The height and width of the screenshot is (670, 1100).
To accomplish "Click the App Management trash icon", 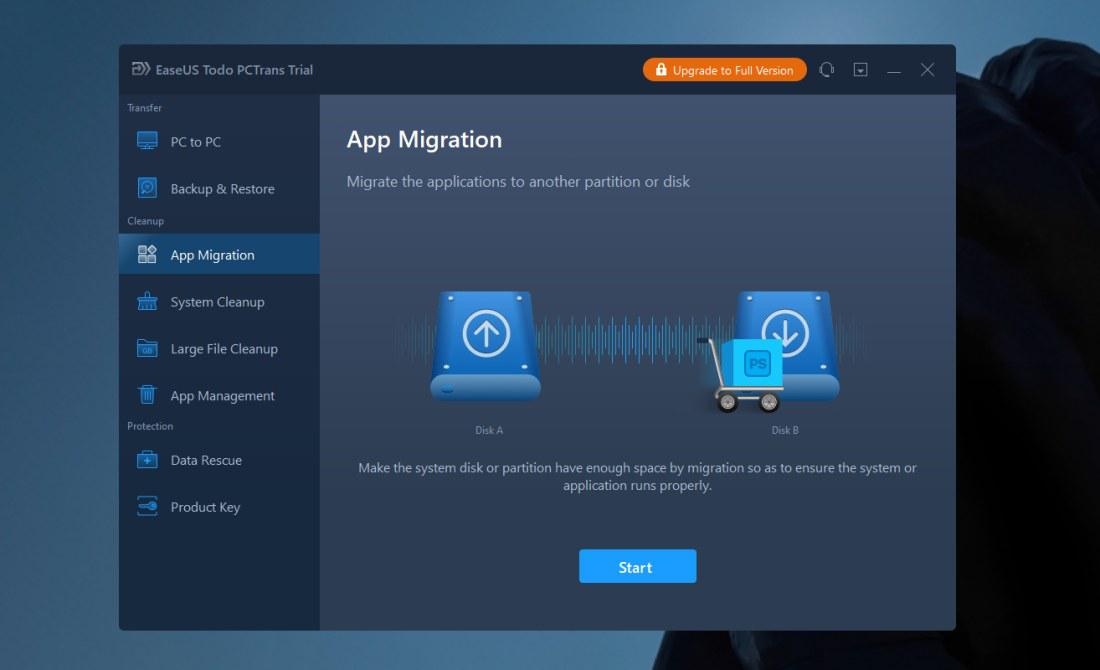I will (147, 394).
